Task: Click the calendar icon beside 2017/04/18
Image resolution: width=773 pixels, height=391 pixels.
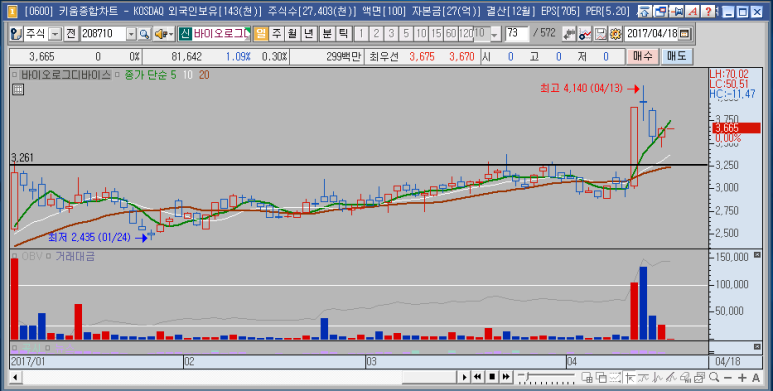Action: click(x=684, y=34)
